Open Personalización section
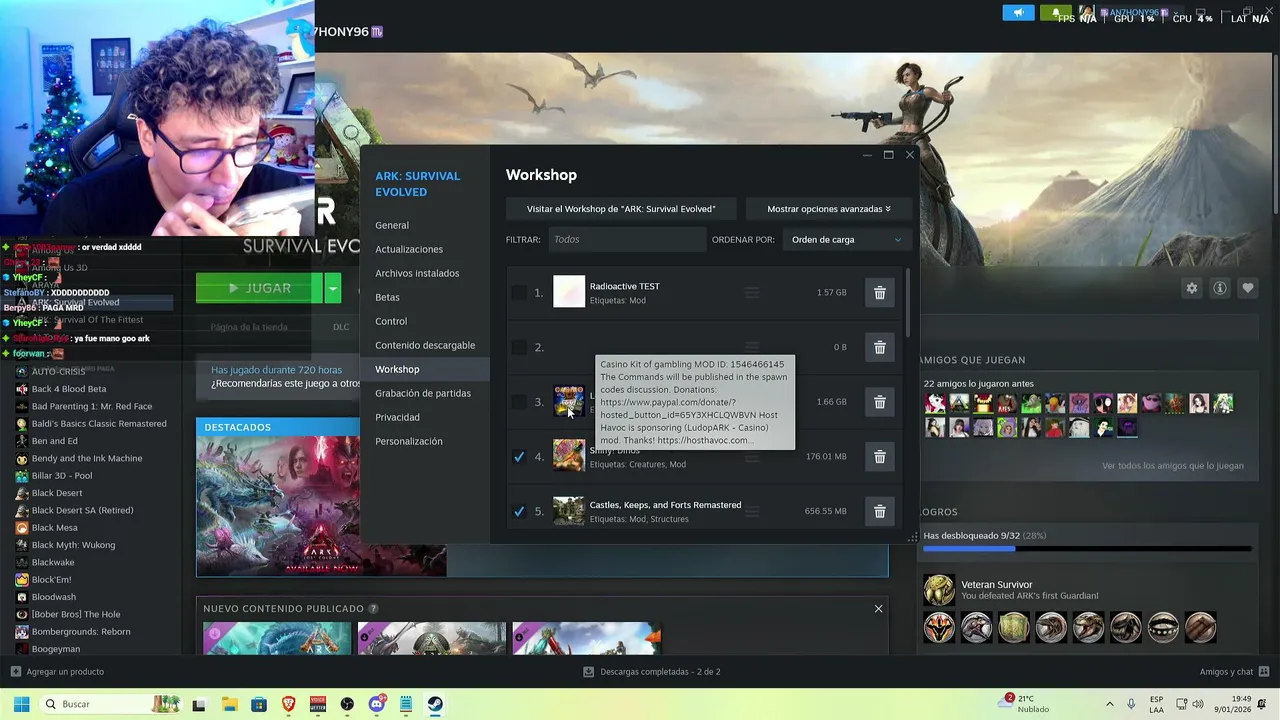The width and height of the screenshot is (1280, 720). click(408, 441)
